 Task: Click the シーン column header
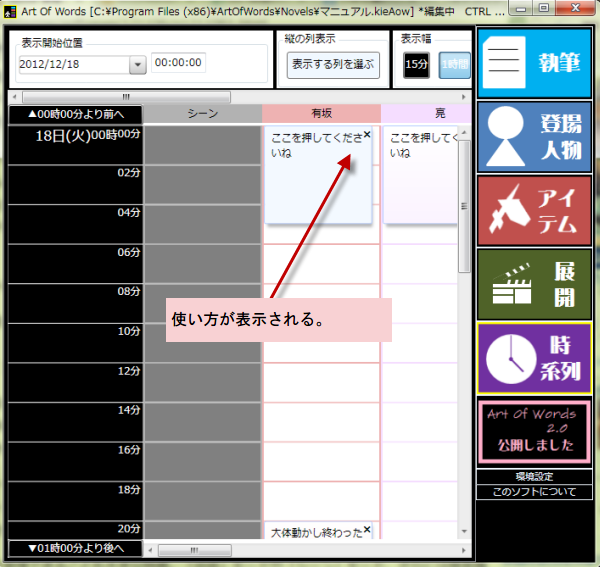tap(202, 114)
